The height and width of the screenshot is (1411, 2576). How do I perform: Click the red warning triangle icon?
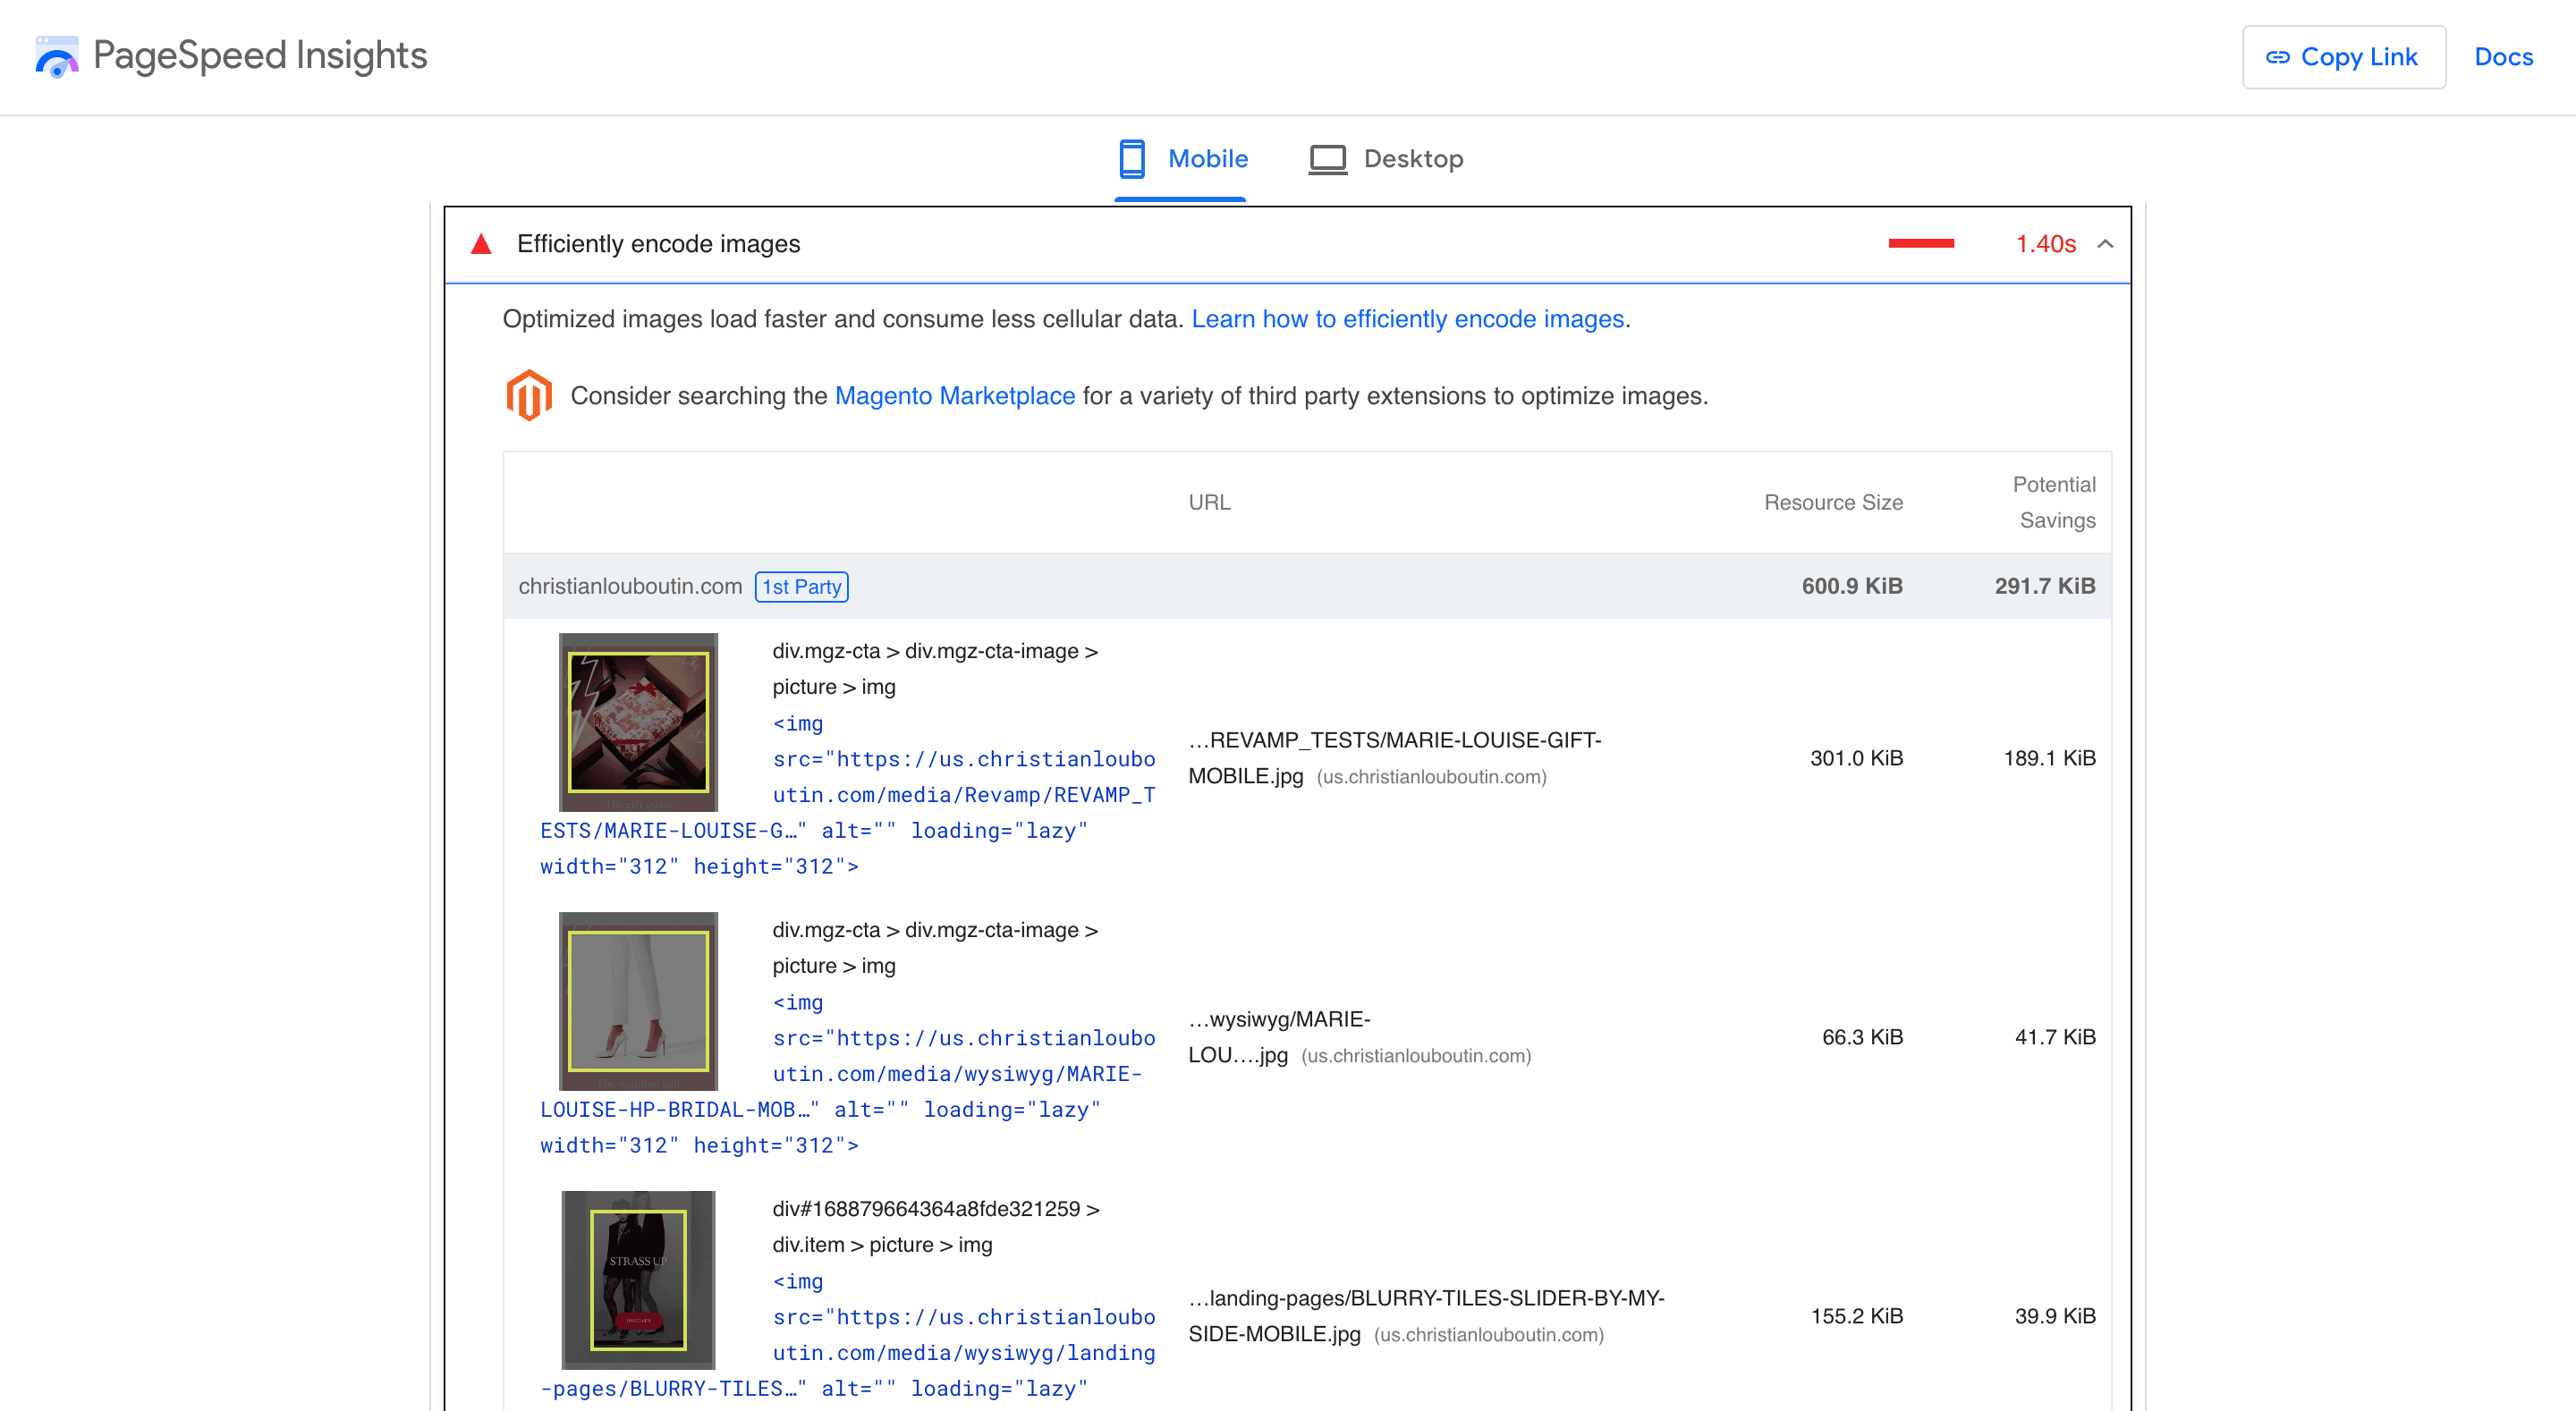point(481,242)
